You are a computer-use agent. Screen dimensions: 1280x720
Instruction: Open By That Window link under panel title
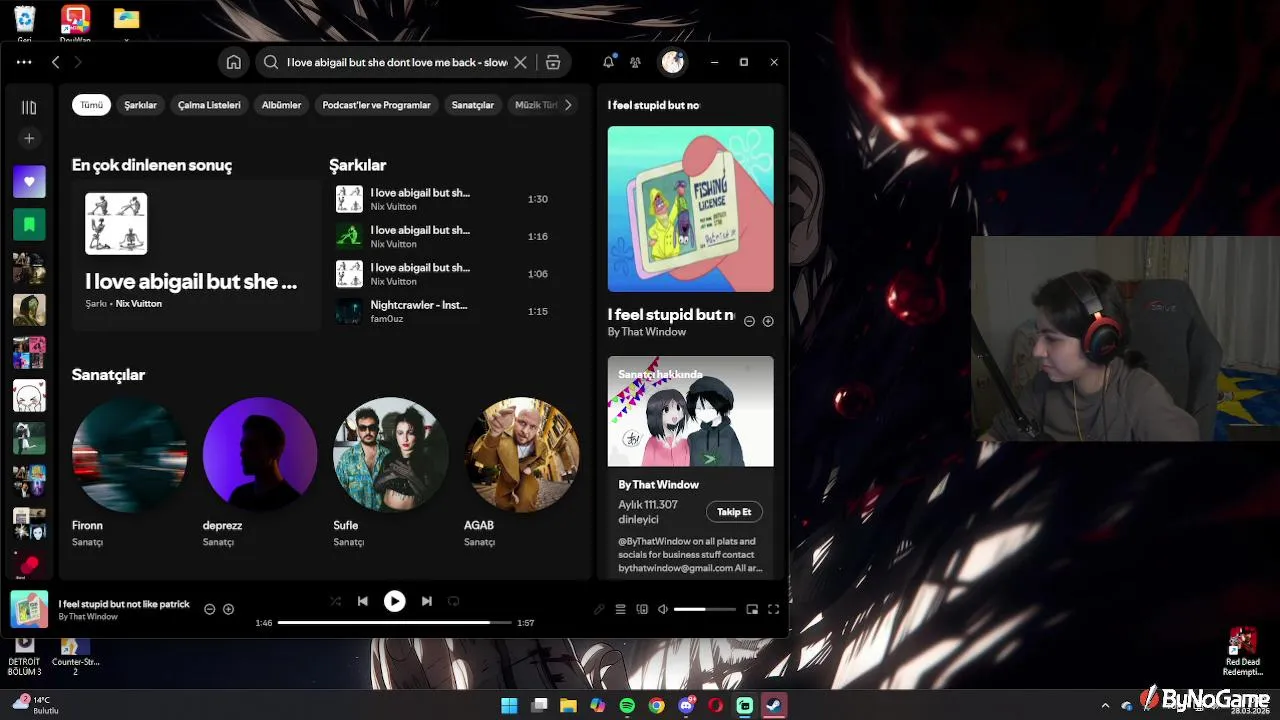pyautogui.click(x=647, y=332)
